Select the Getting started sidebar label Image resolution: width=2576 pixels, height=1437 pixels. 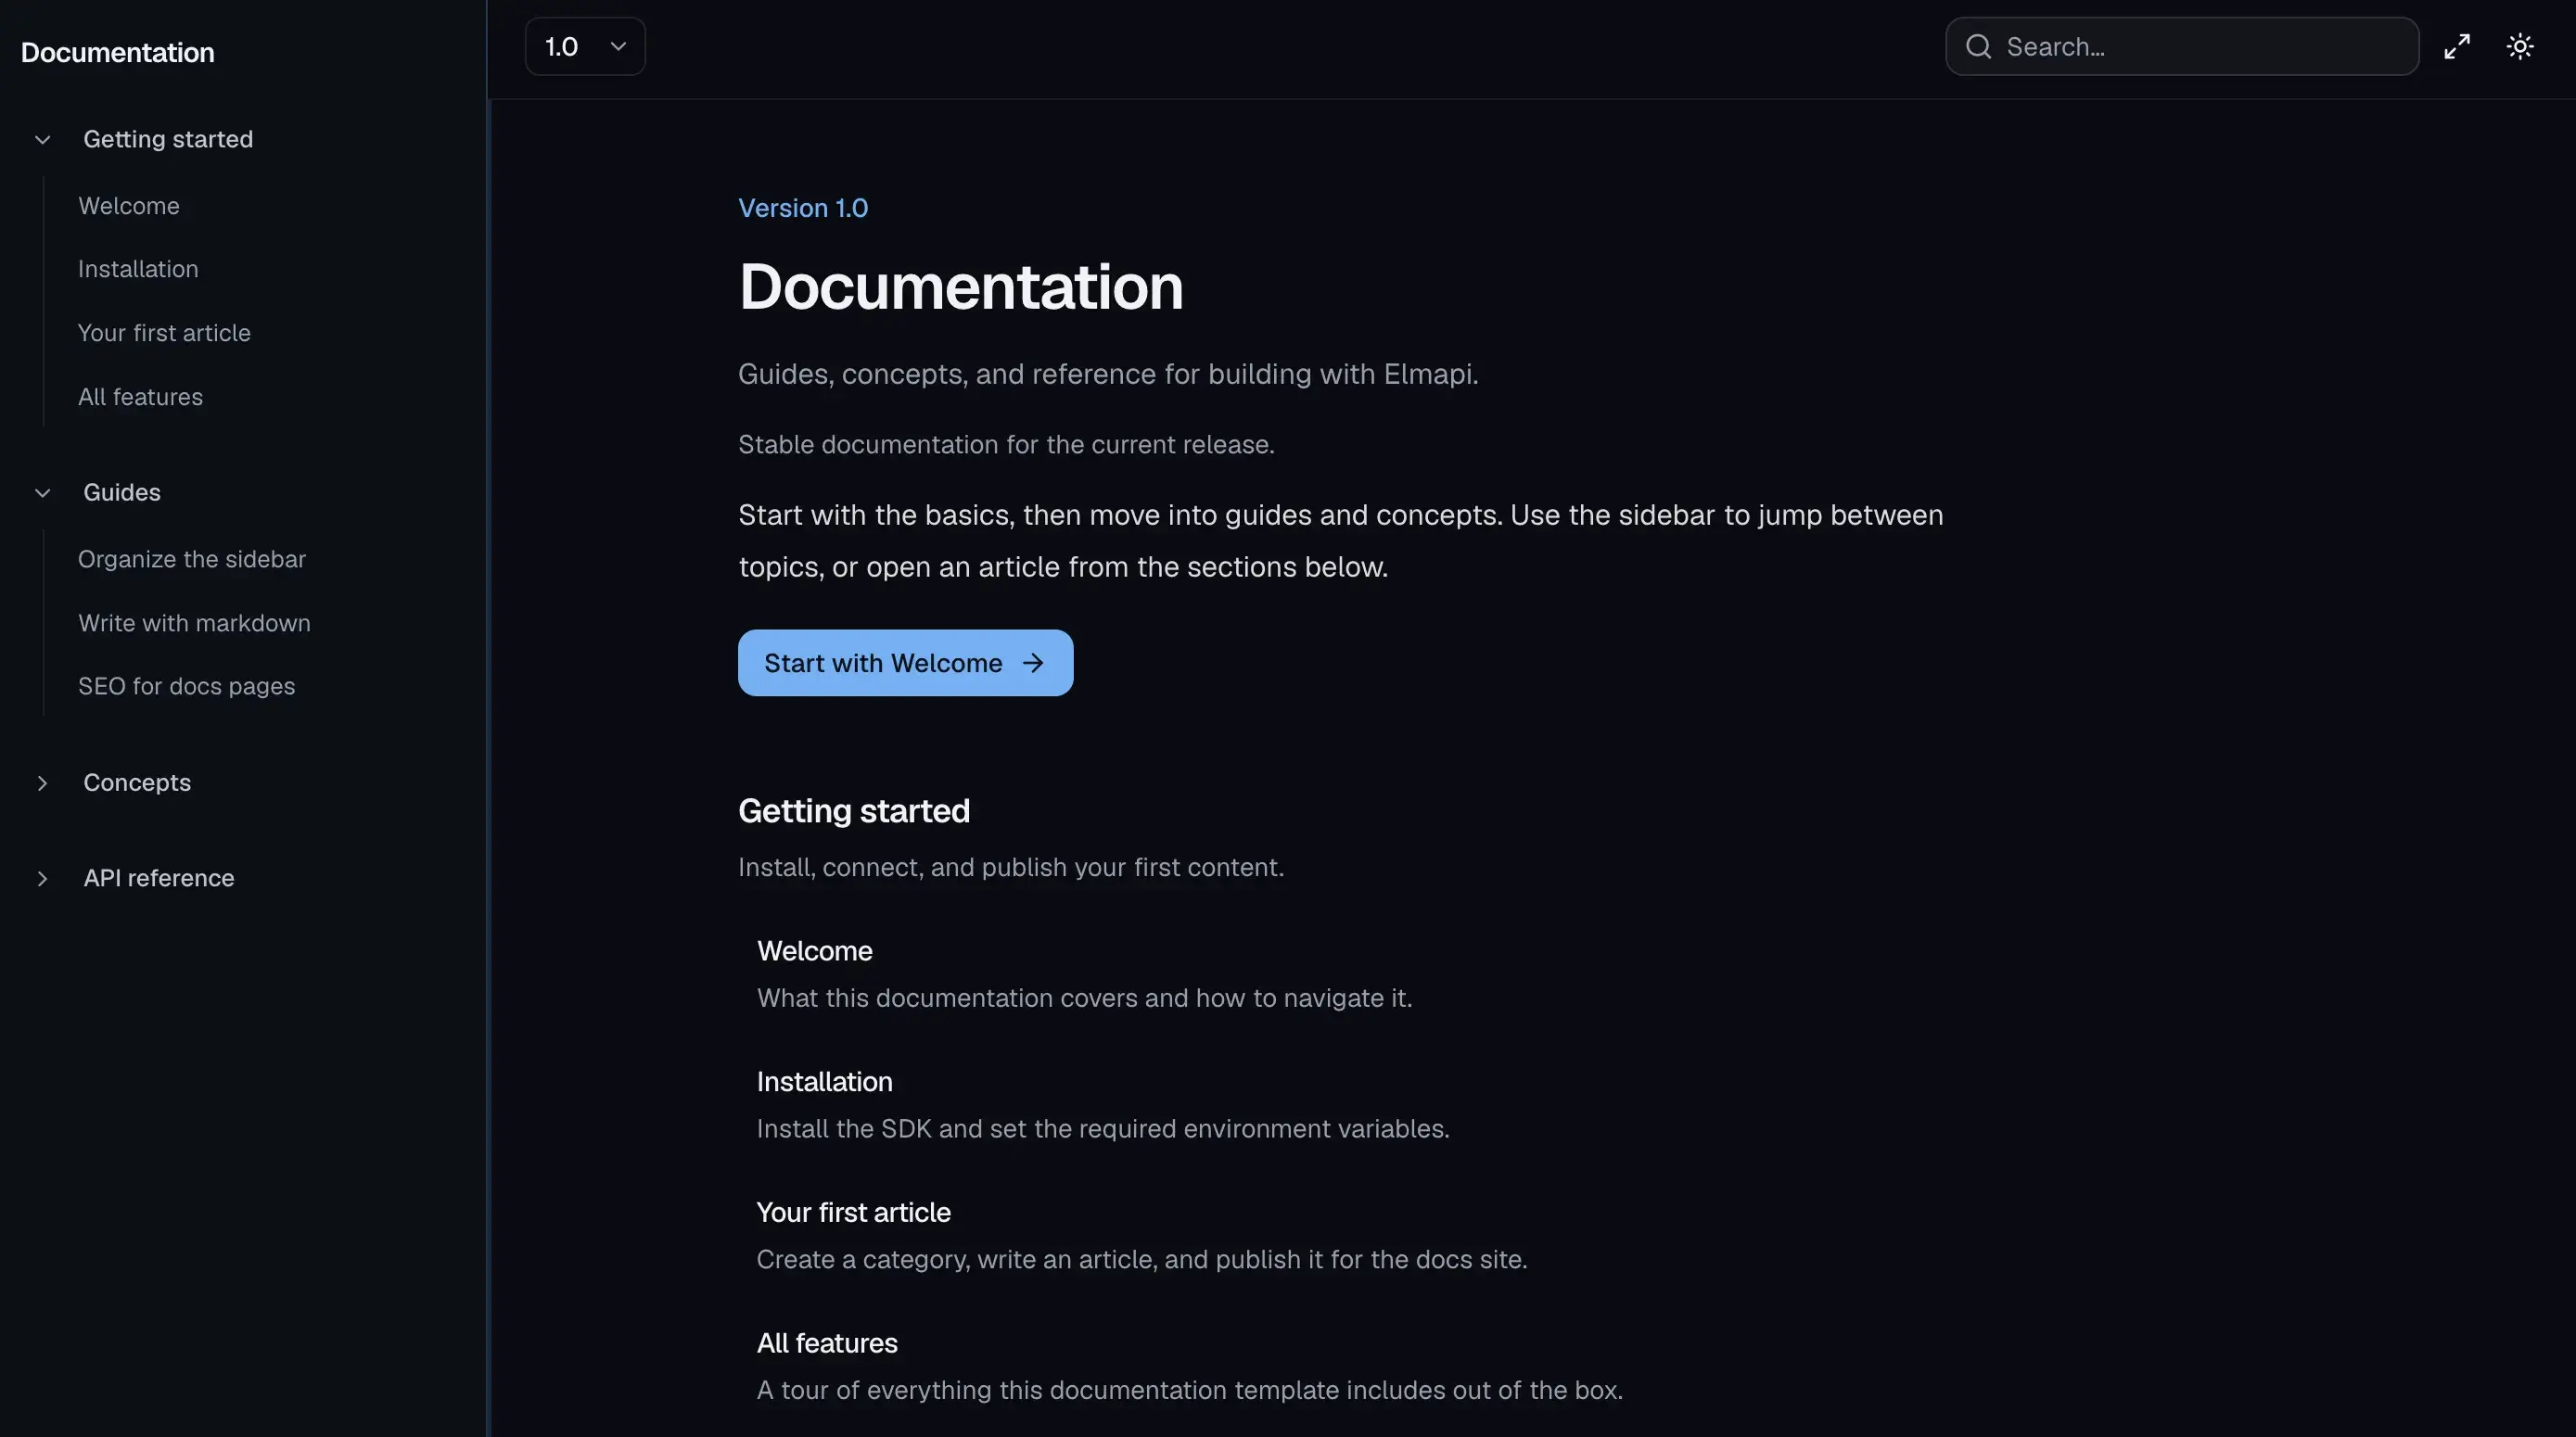[x=168, y=139]
